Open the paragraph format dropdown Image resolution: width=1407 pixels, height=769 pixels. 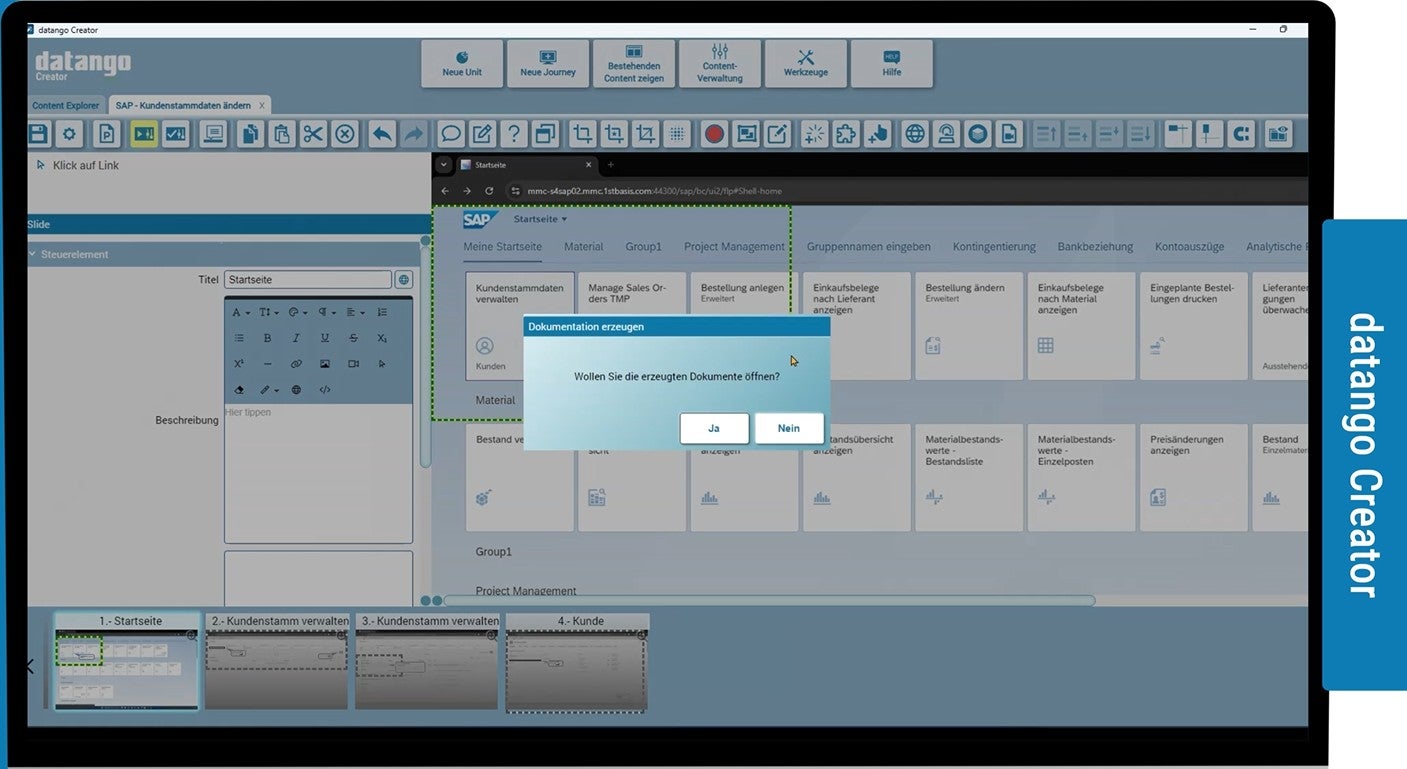[x=327, y=312]
